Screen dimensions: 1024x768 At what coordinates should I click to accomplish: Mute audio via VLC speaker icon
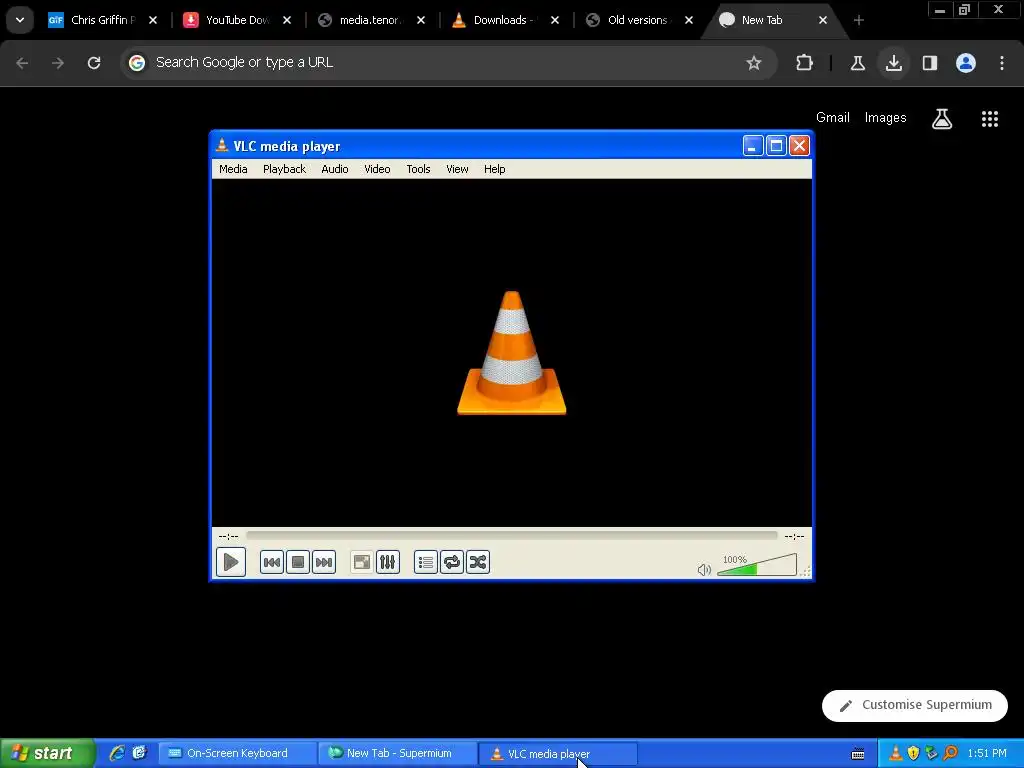pos(704,569)
